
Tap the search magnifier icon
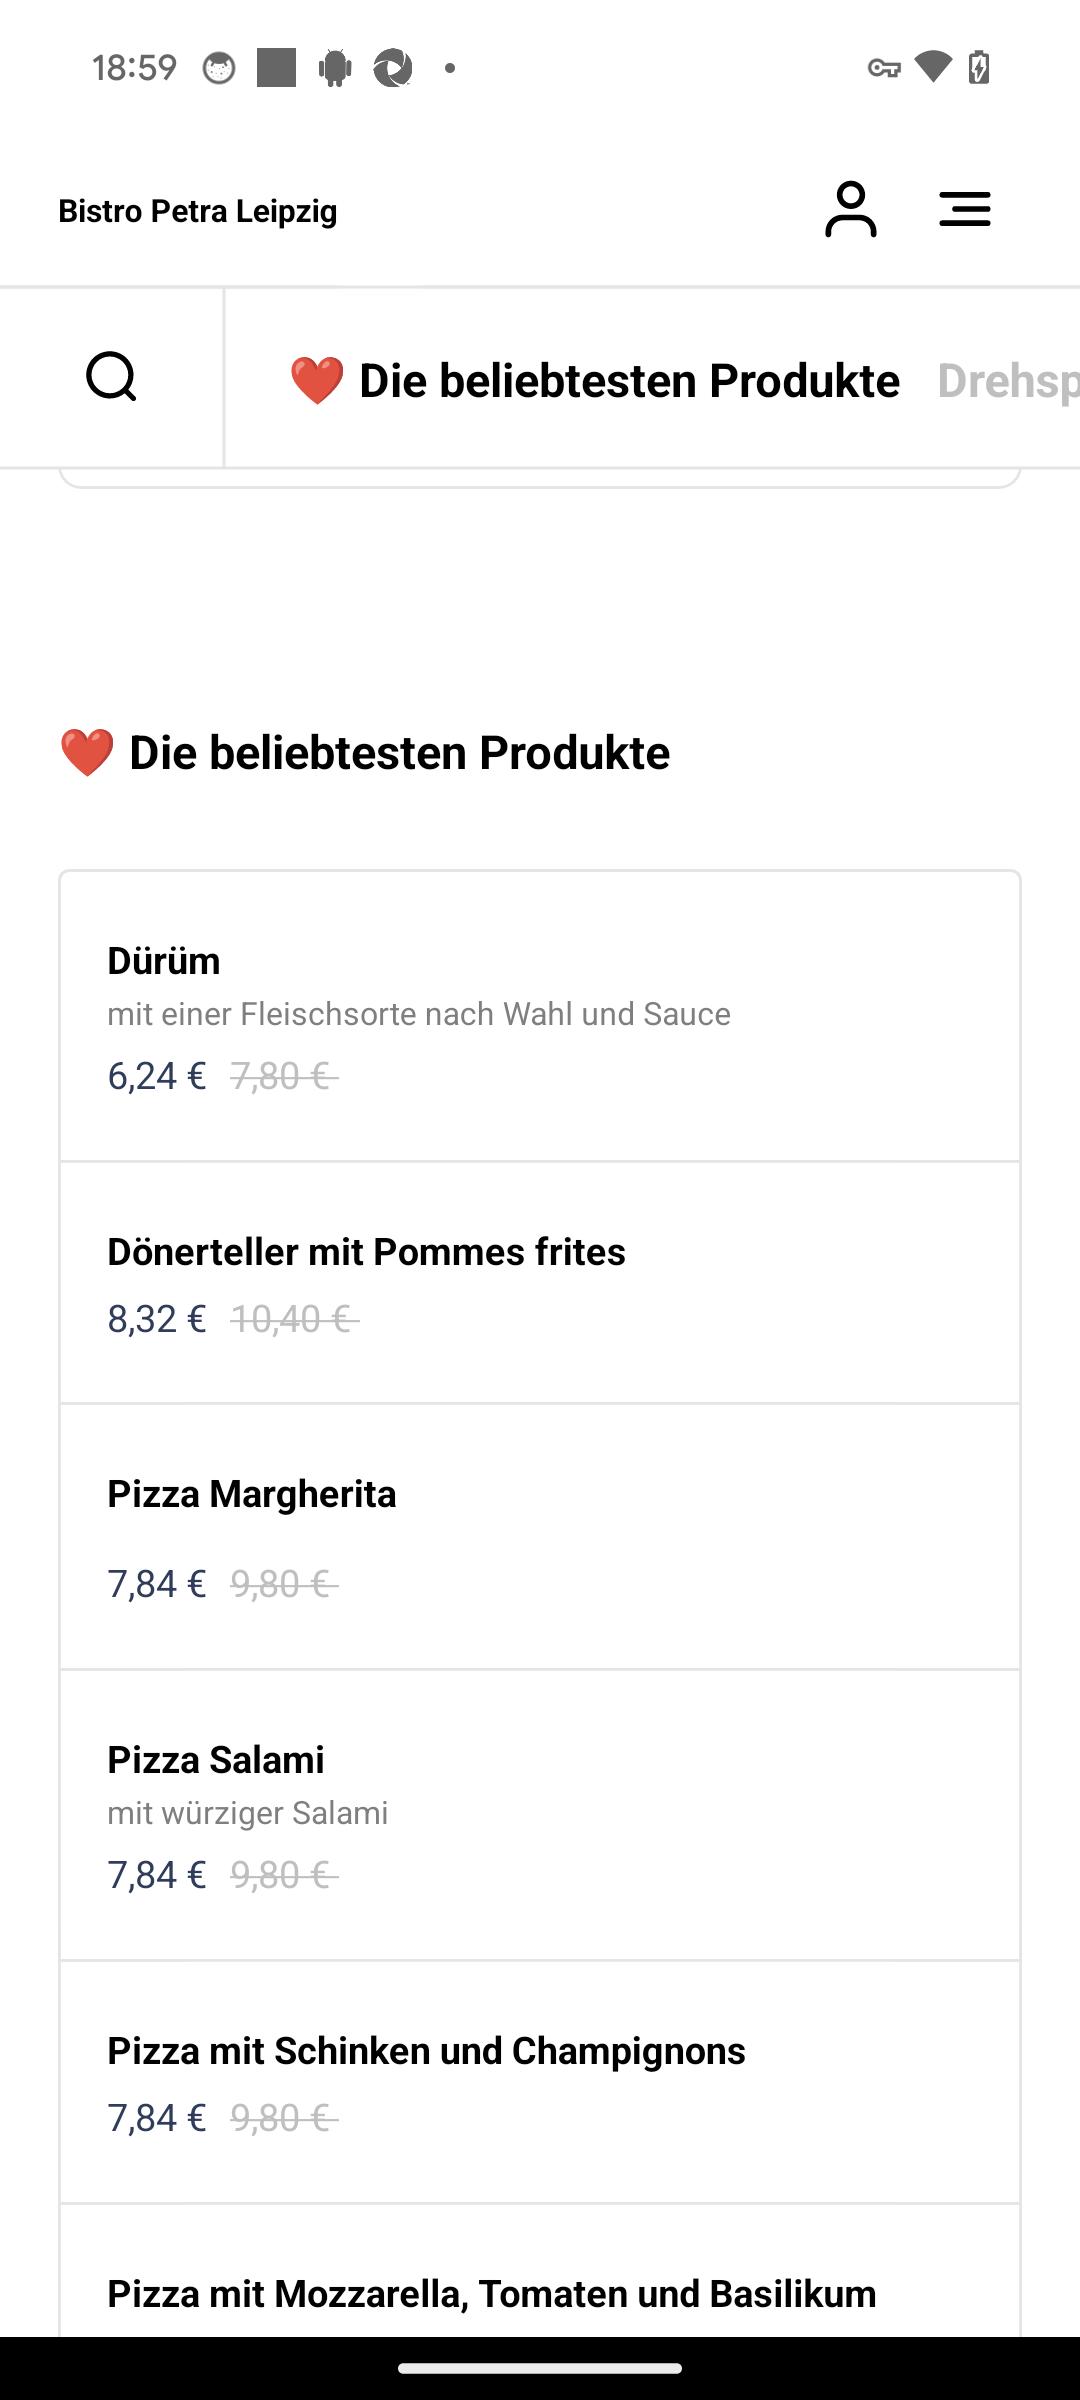tap(111, 377)
